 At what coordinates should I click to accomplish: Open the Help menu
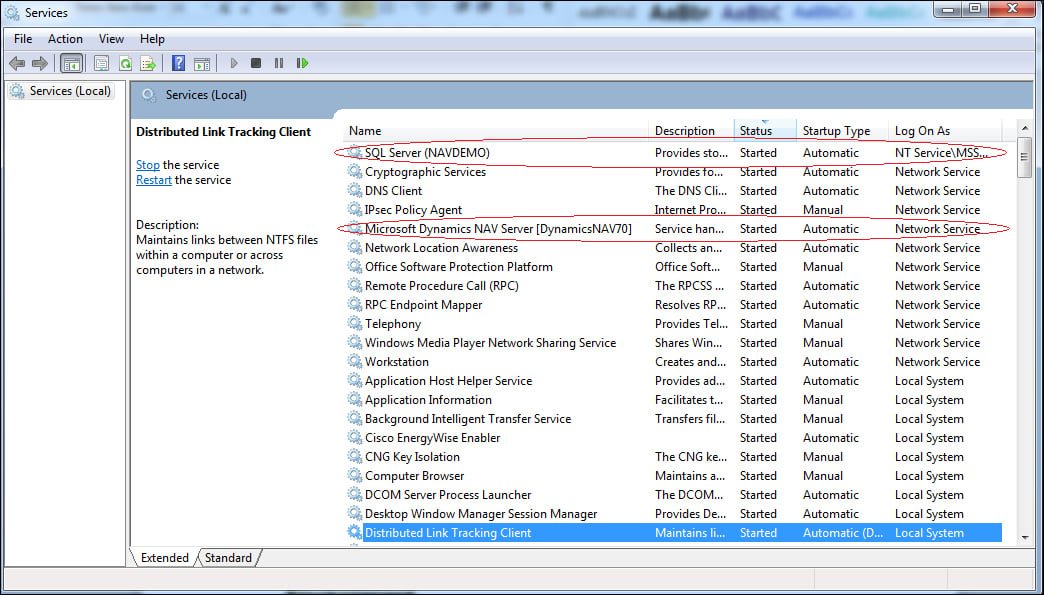pyautogui.click(x=152, y=39)
